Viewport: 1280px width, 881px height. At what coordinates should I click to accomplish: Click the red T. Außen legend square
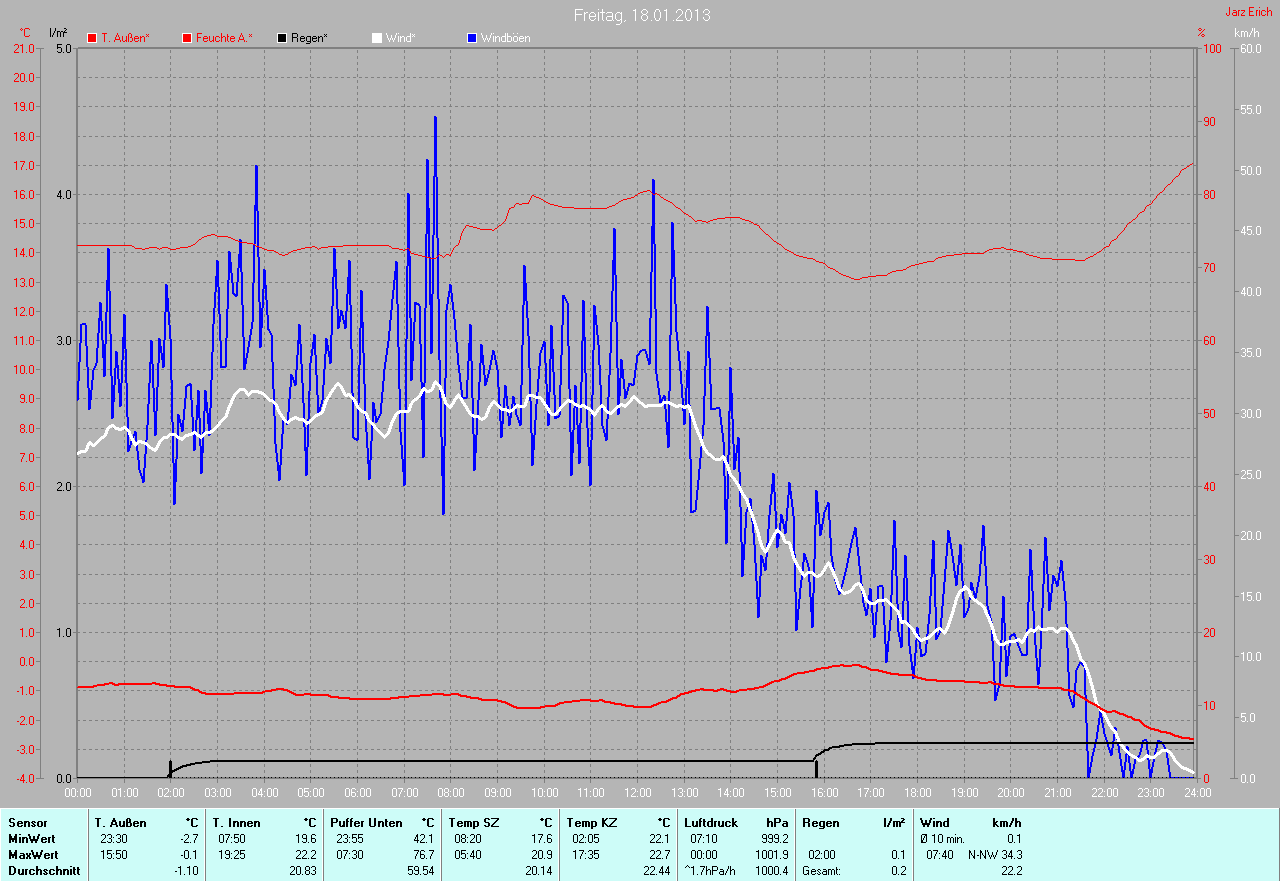(93, 38)
